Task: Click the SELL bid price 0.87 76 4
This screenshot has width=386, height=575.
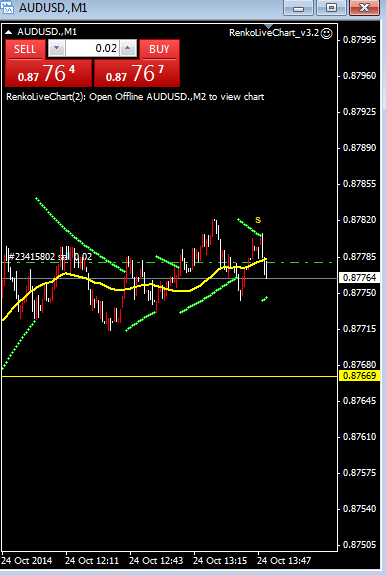Action: 48,73
